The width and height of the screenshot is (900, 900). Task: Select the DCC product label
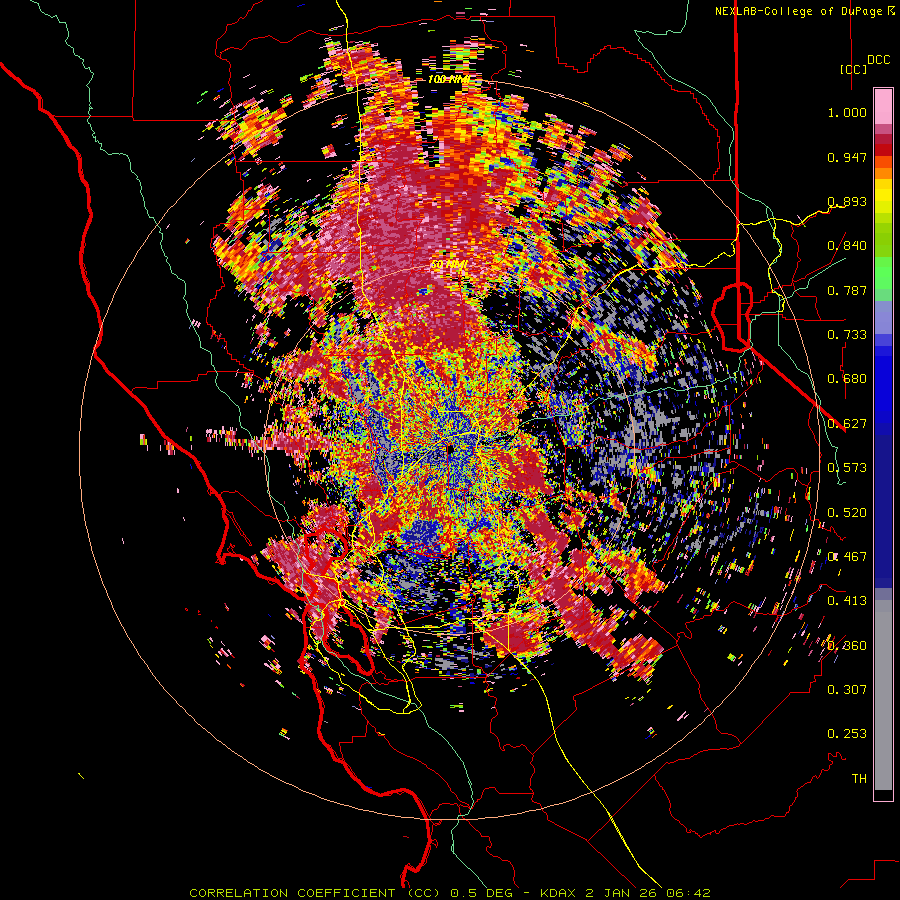coord(878,60)
